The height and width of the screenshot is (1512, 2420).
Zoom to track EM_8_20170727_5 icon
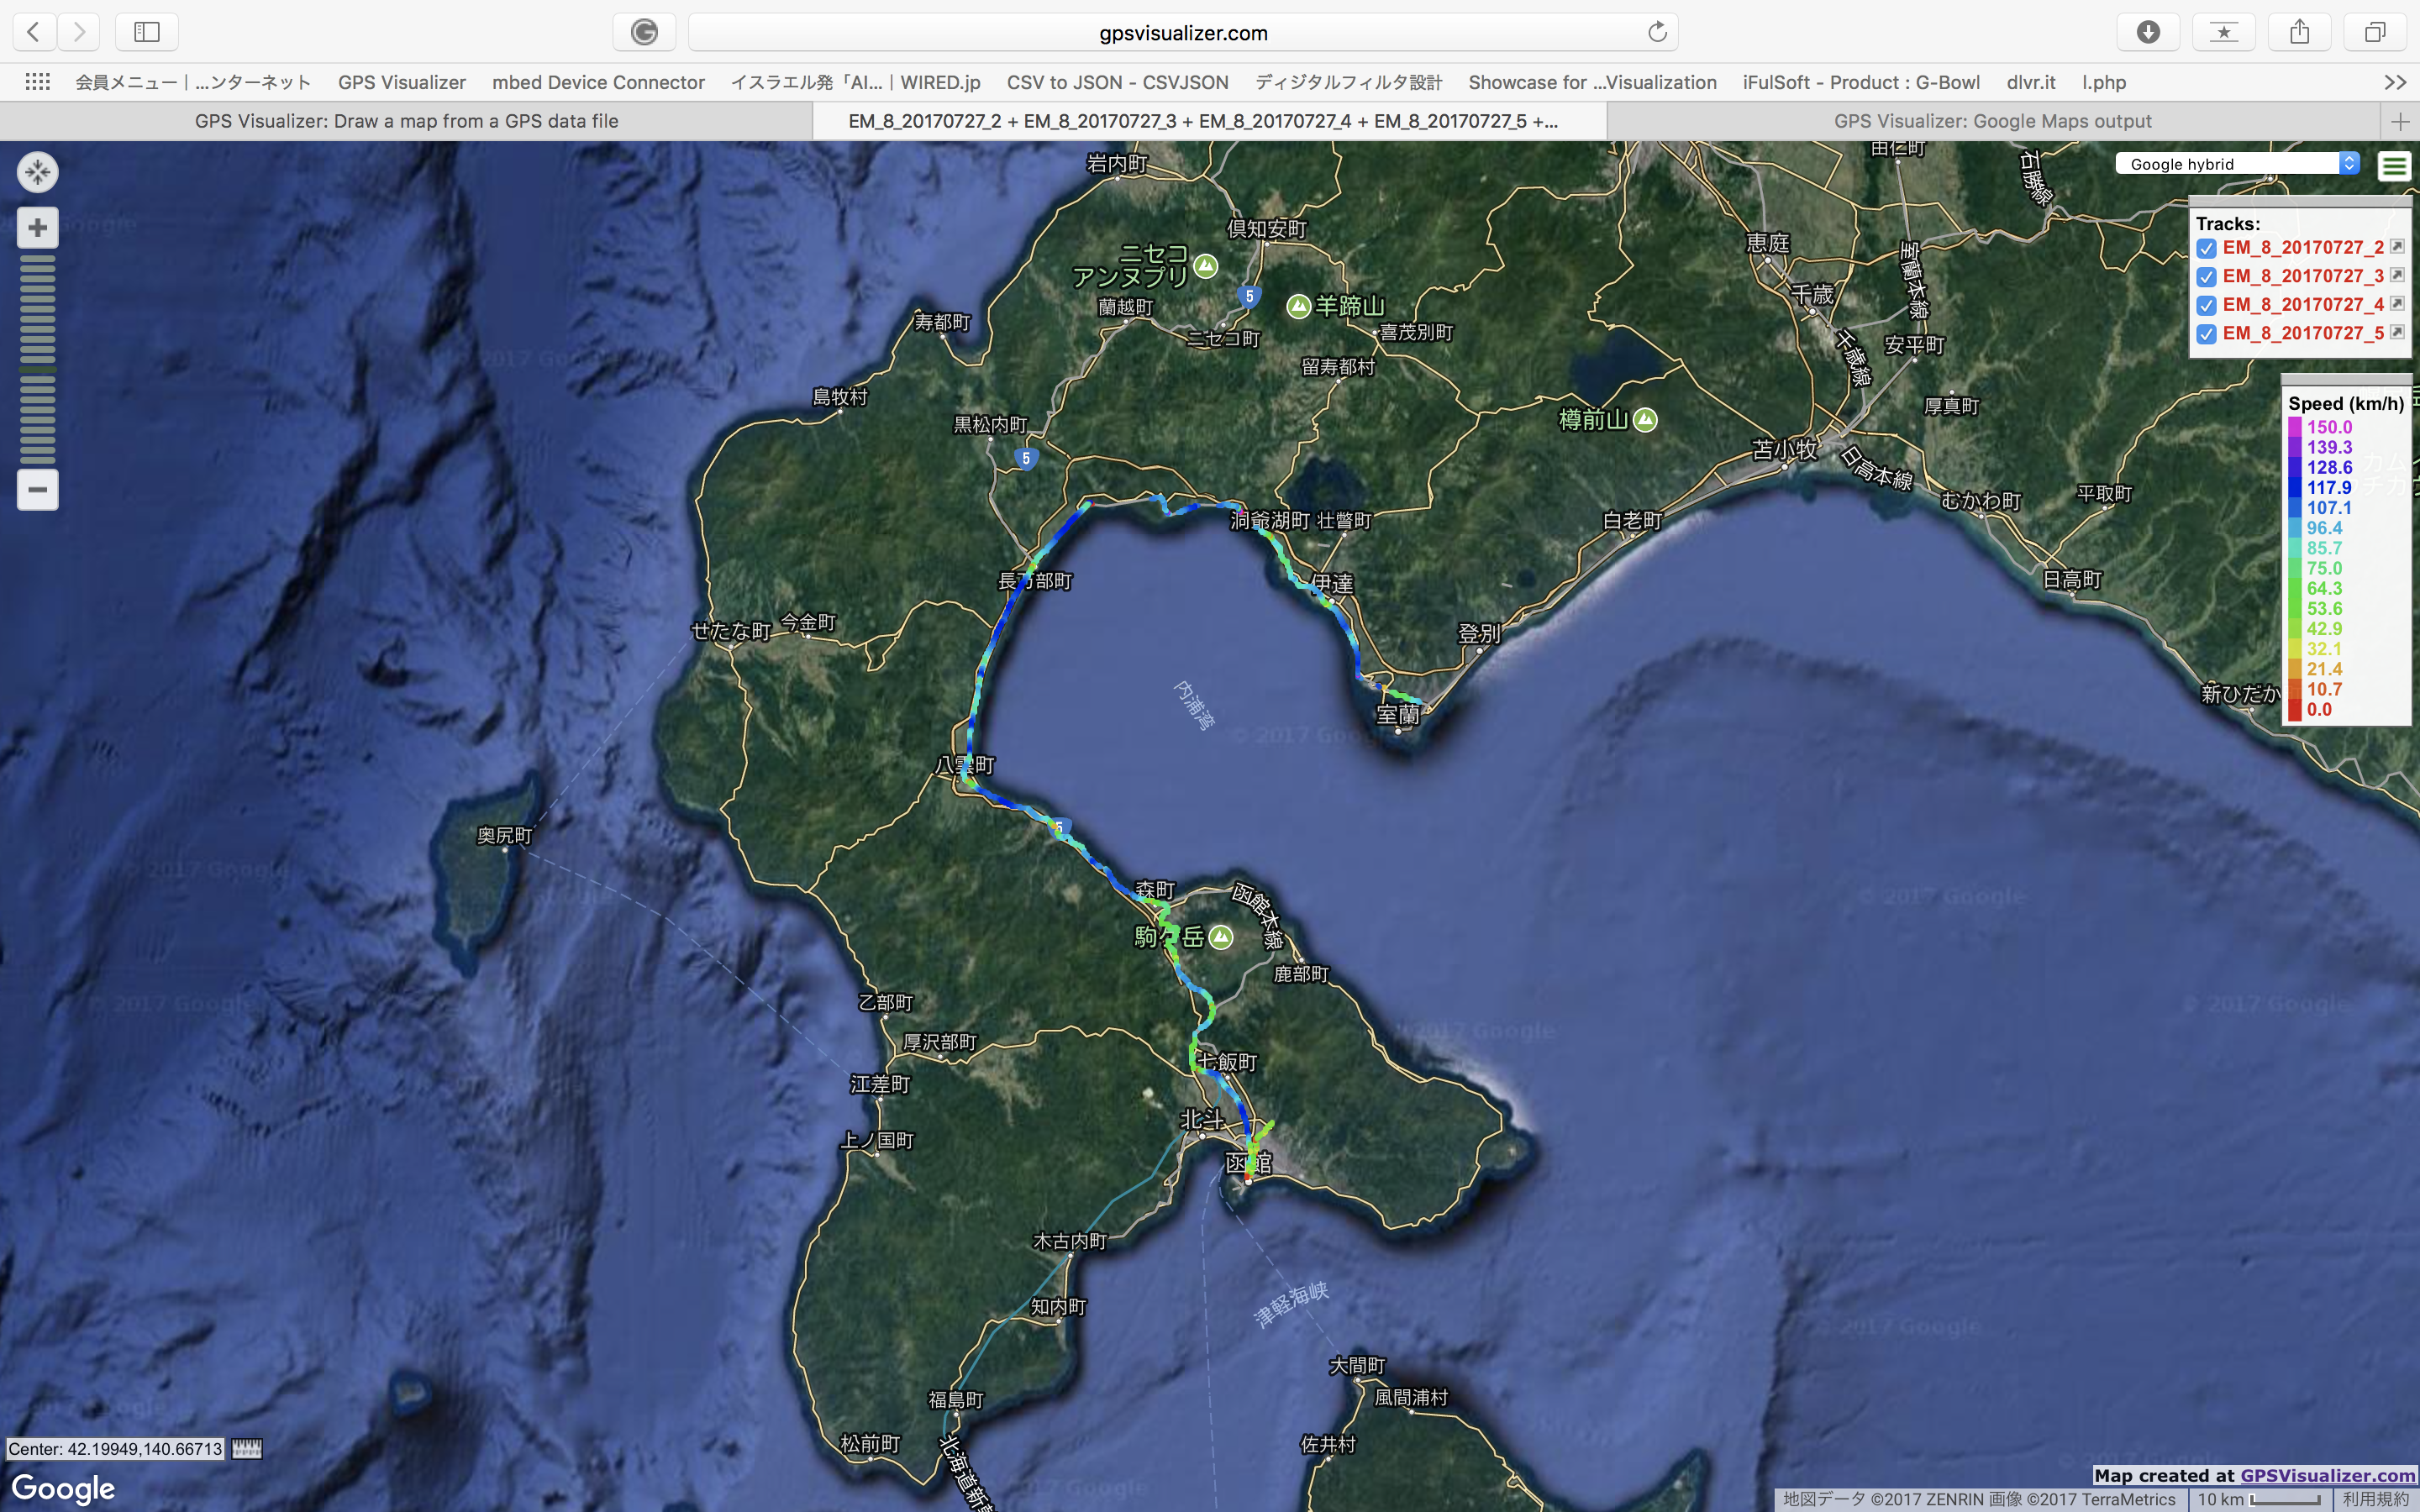coord(2397,332)
